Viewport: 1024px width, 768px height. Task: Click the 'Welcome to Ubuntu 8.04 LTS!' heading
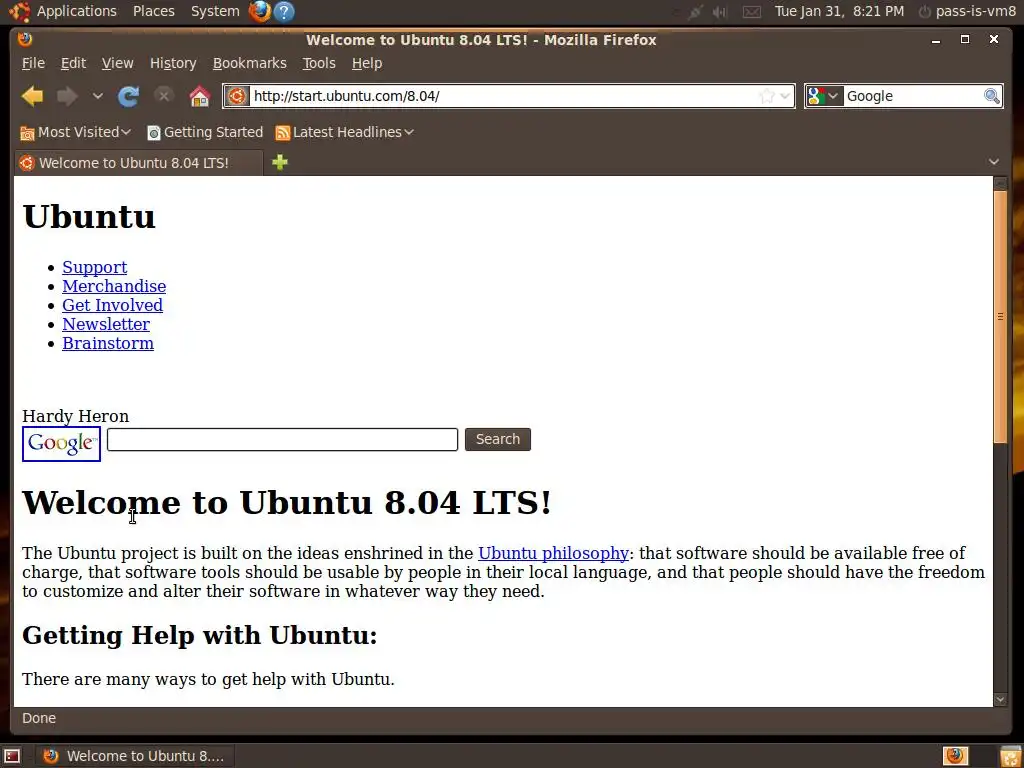coord(287,503)
